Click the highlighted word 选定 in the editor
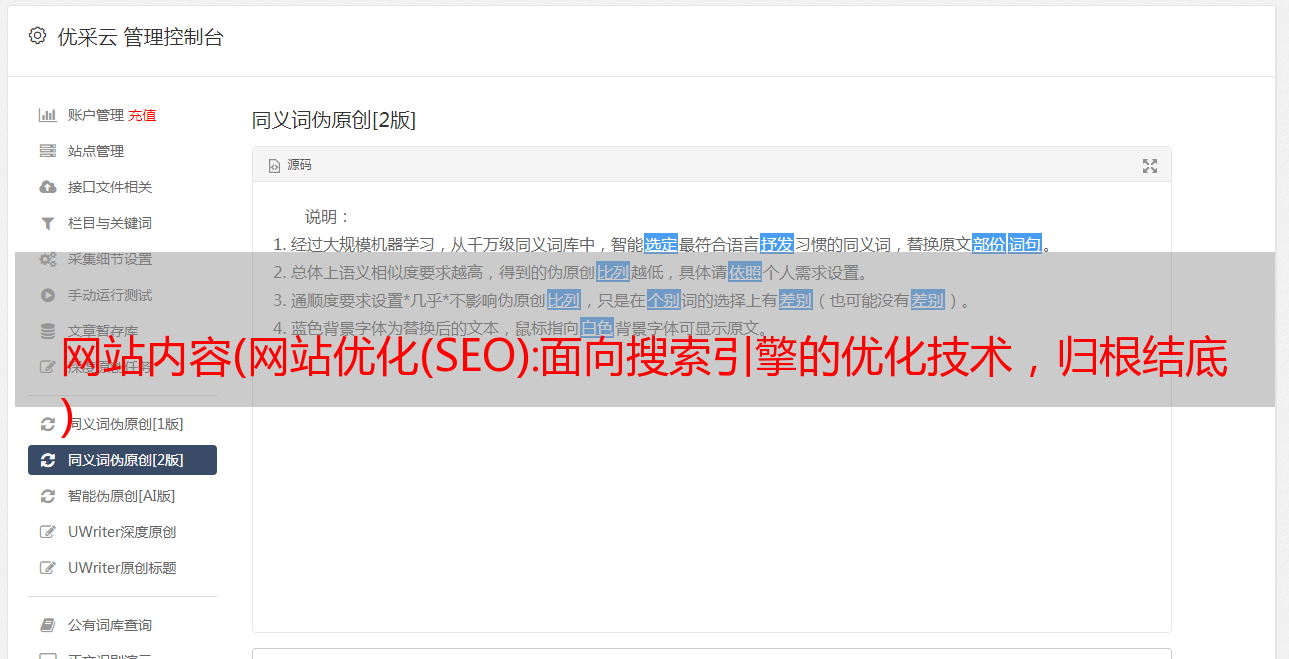The image size is (1289, 659). coord(661,244)
